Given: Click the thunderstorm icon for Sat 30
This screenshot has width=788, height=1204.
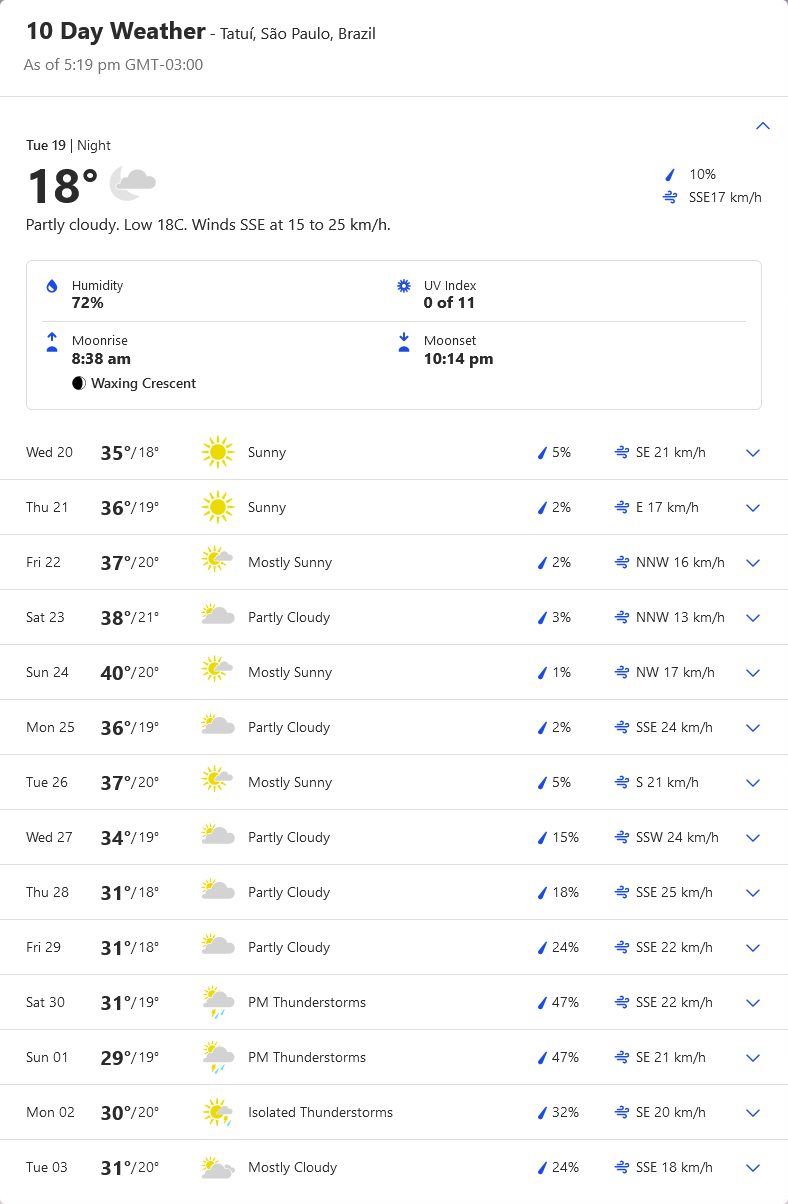Looking at the screenshot, I should [x=217, y=1002].
